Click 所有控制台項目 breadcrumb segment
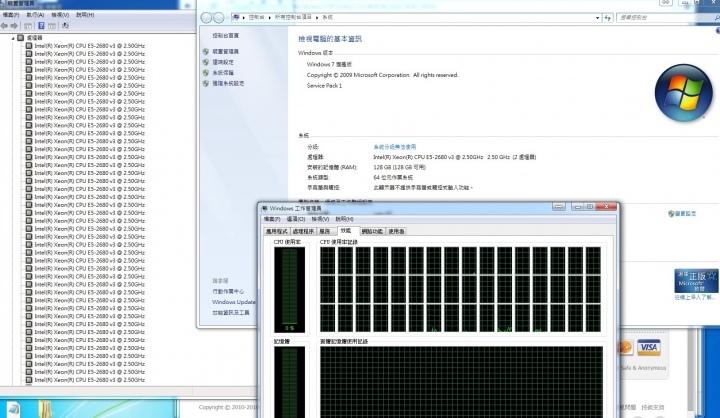The image size is (720, 418). tap(293, 17)
